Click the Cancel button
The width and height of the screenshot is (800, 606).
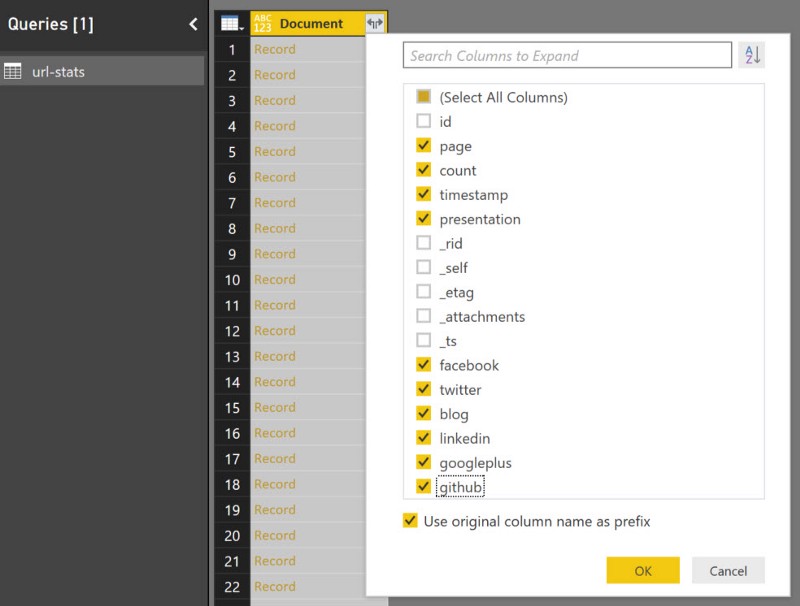(x=729, y=570)
